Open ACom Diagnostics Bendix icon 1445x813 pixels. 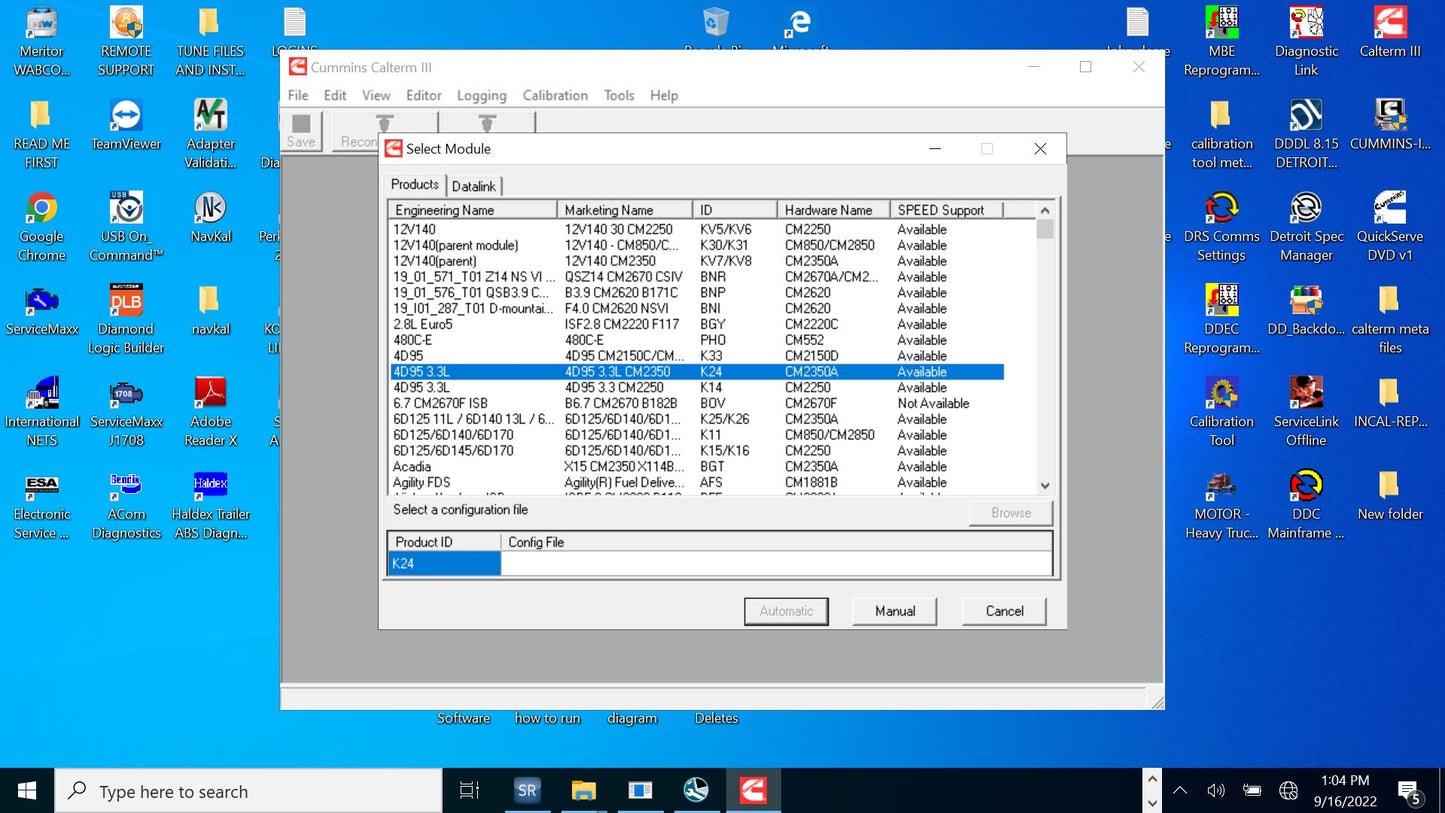click(x=126, y=506)
